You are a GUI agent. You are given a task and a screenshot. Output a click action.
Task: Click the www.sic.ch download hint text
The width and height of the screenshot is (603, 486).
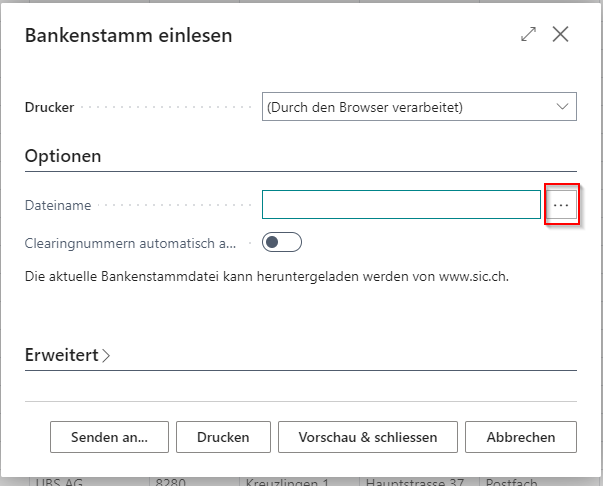pos(266,275)
